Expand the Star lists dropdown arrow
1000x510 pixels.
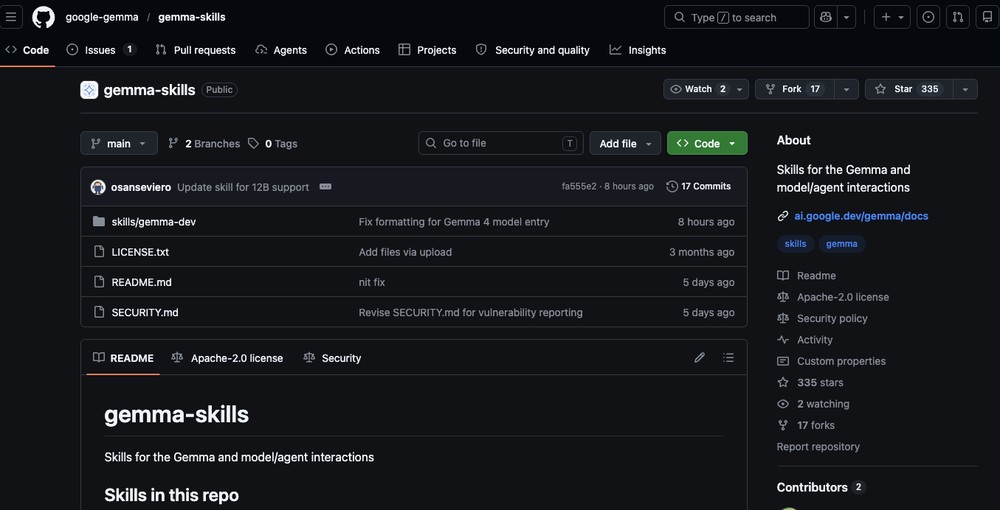(x=966, y=89)
